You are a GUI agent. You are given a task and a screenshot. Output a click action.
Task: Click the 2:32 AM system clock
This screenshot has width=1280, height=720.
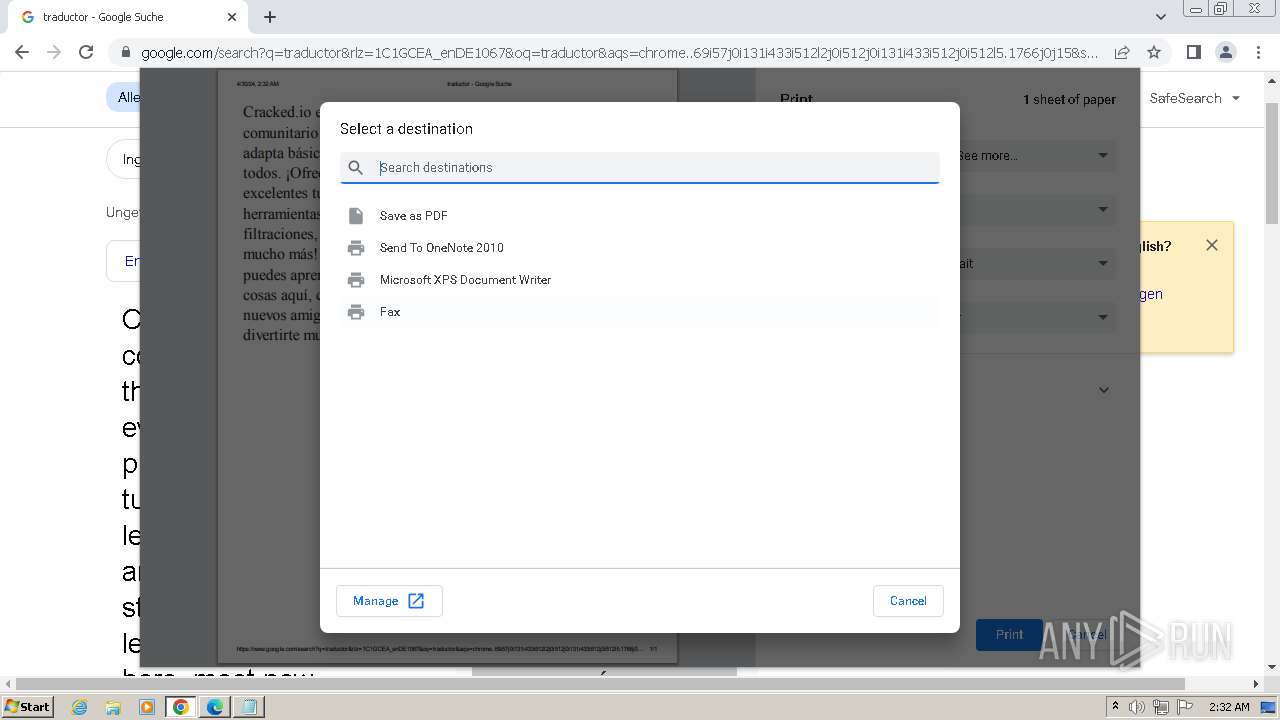(x=1229, y=707)
